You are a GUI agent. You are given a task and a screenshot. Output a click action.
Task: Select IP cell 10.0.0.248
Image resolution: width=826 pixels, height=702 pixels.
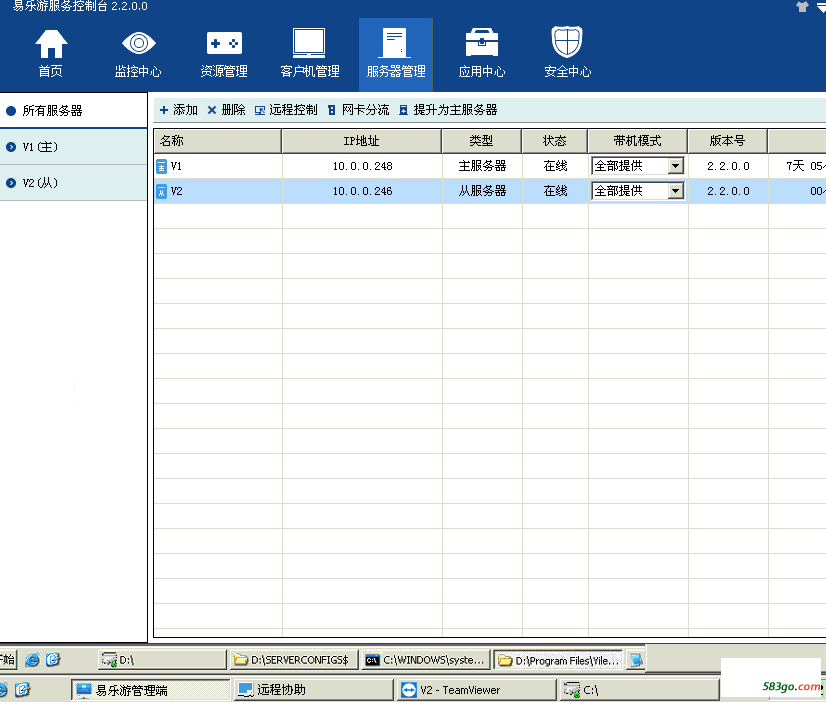click(x=362, y=166)
